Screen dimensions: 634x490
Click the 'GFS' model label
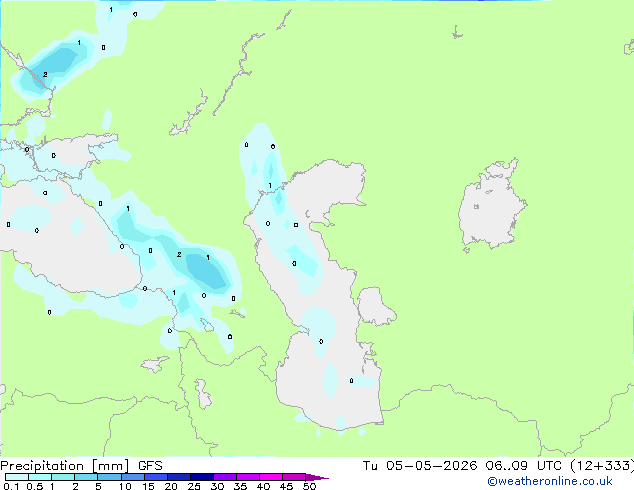[150, 466]
